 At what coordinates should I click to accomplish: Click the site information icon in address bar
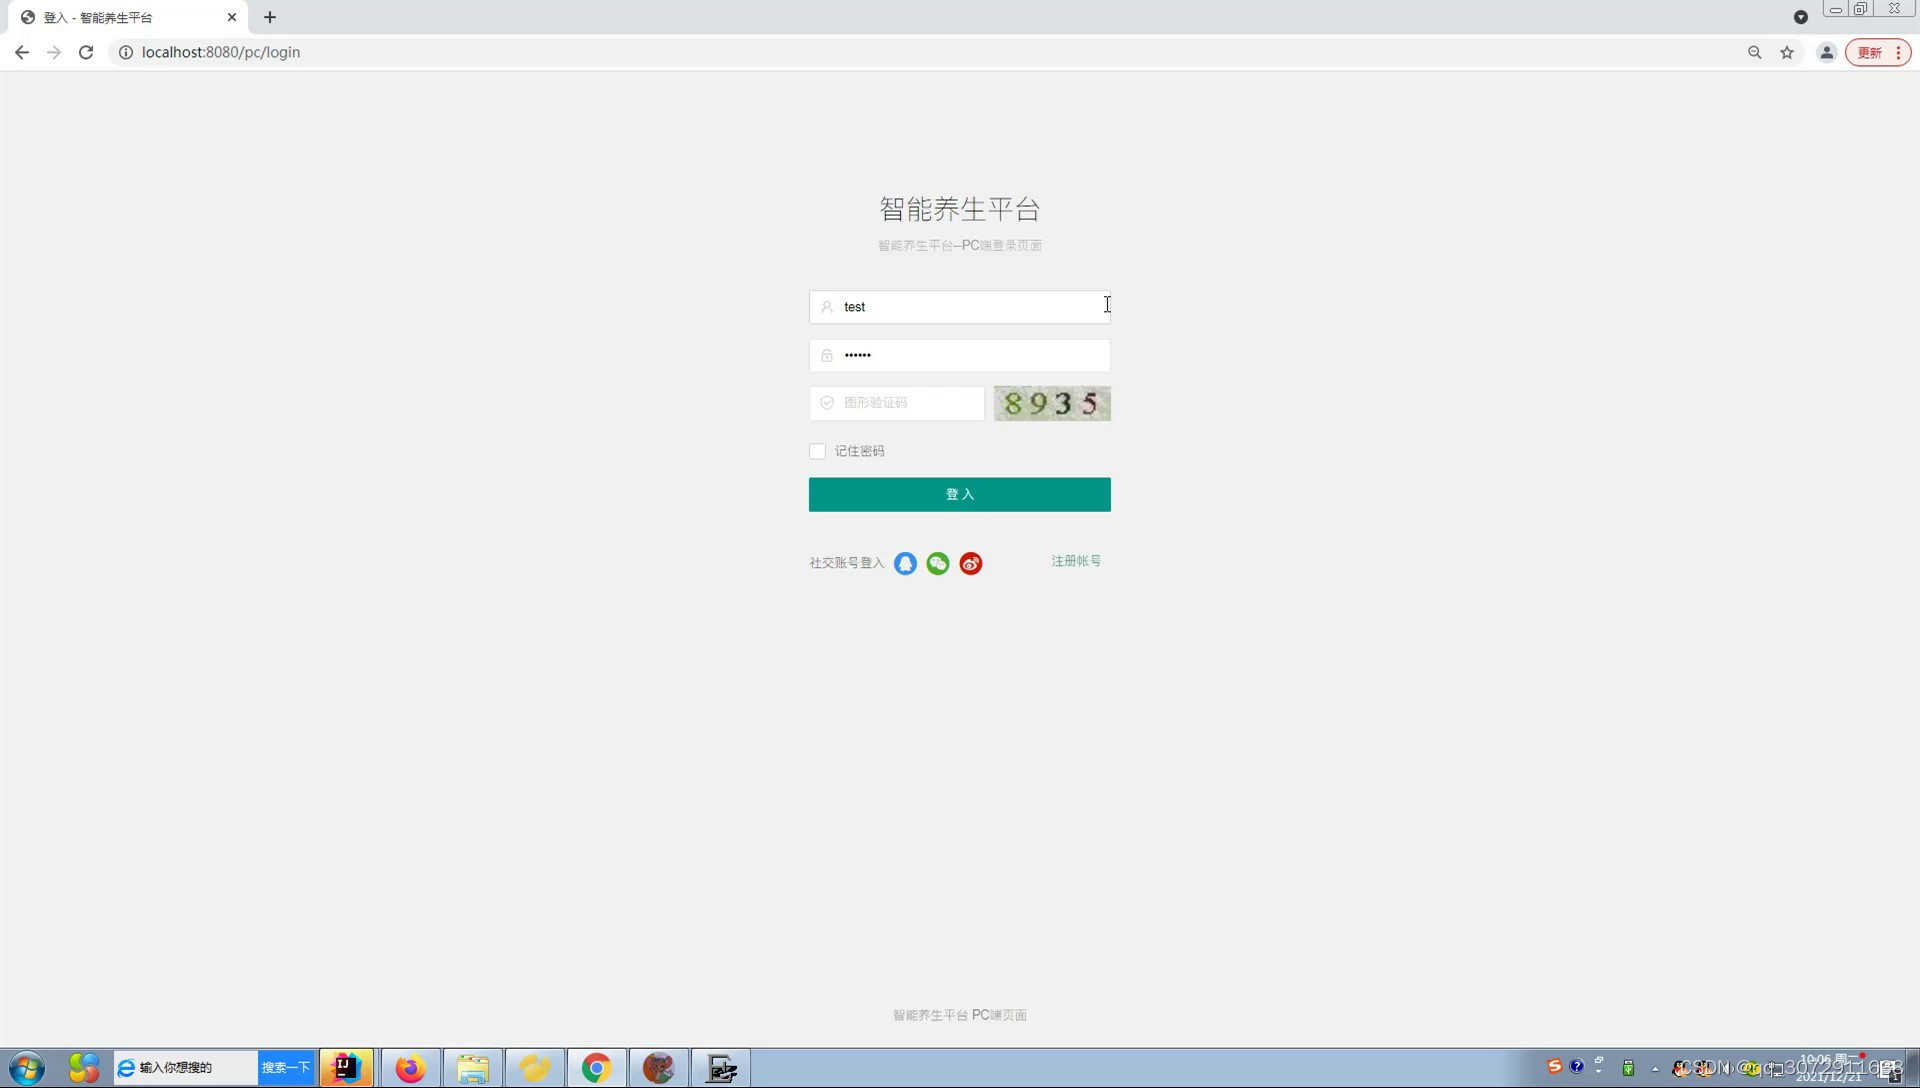pos(126,52)
